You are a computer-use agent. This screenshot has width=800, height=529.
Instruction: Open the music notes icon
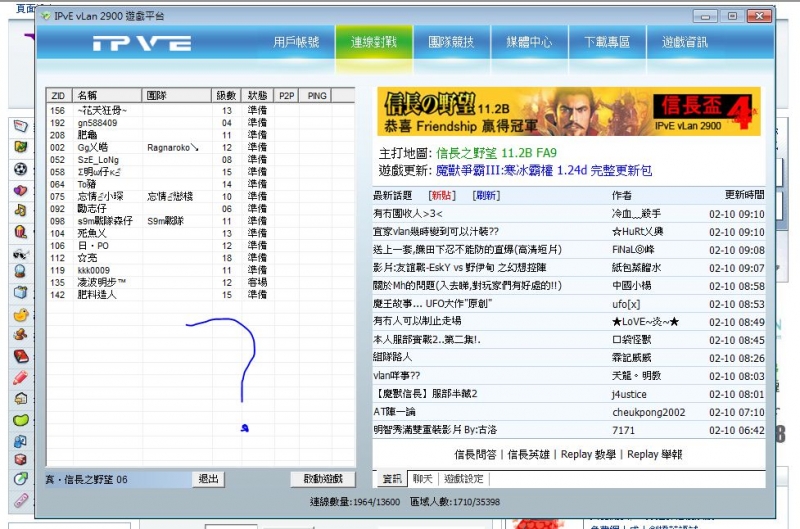pos(20,210)
